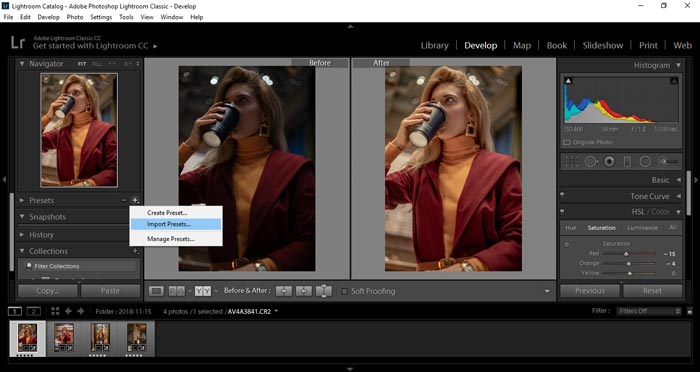700x372 pixels.
Task: Collapse the Navigator panel
Action: pyautogui.click(x=22, y=64)
